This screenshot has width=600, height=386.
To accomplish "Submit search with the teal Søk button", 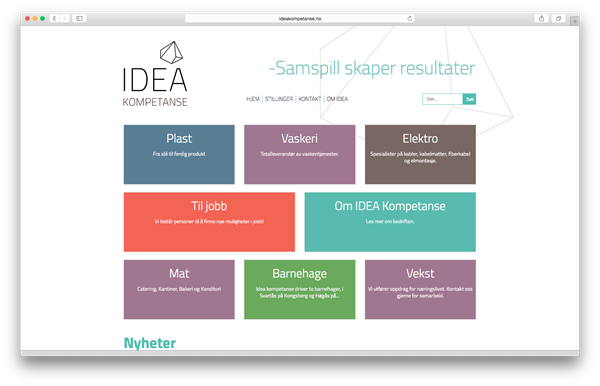I will (x=470, y=99).
